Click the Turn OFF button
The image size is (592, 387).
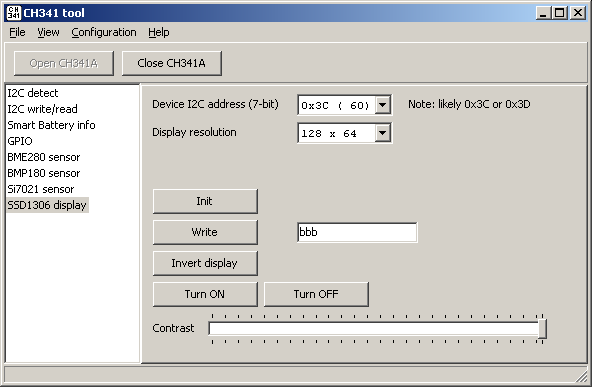click(316, 294)
